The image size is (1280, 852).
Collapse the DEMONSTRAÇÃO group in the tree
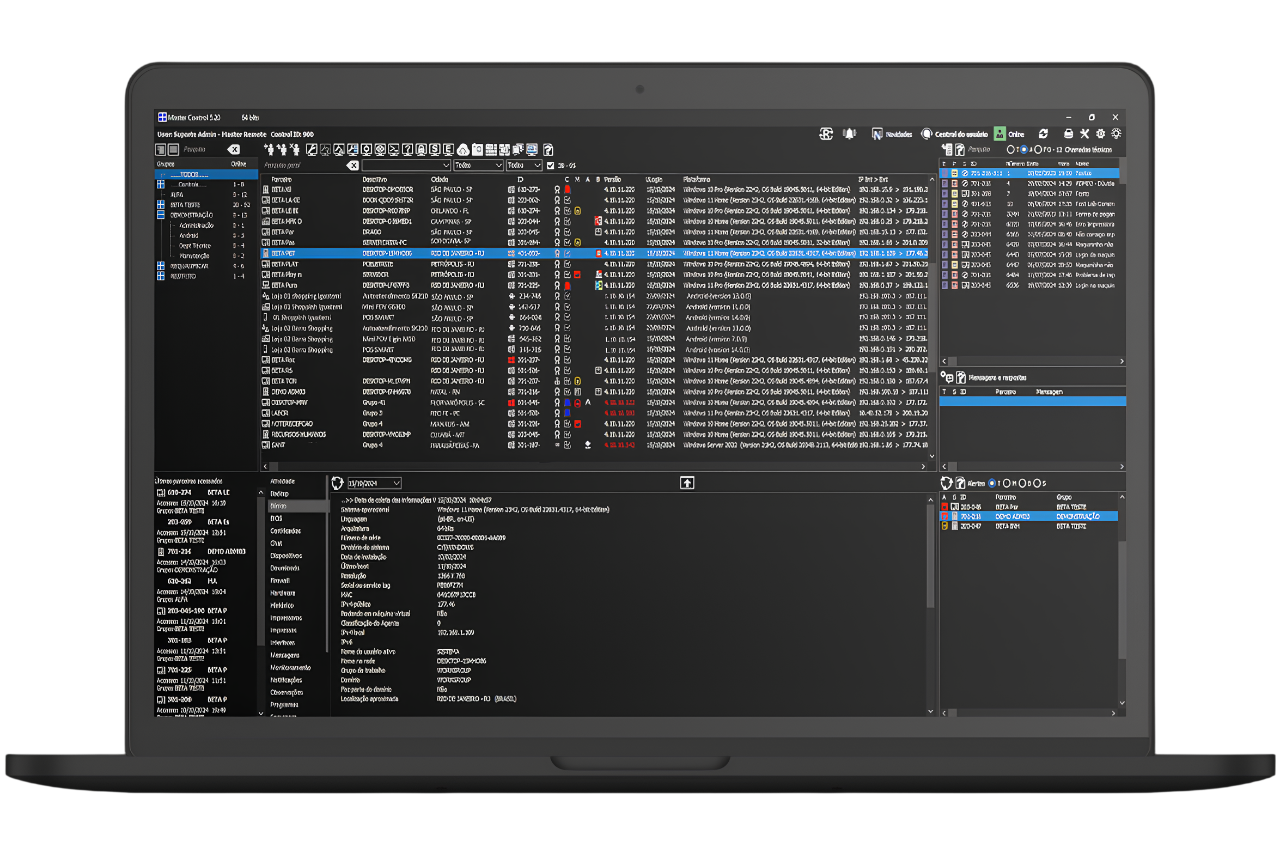[x=159, y=214]
